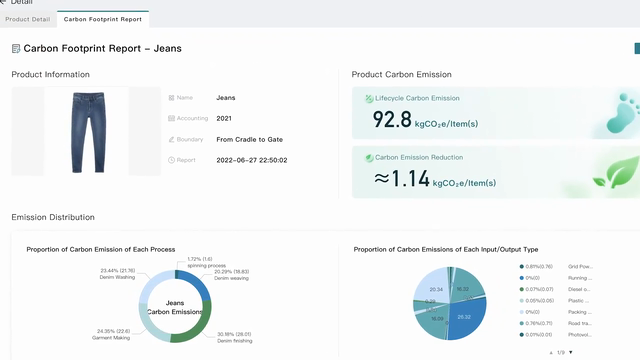Image resolution: width=640 pixels, height=360 pixels.
Task: Click the Lifecycle Carbon Emission icon
Action: click(369, 98)
